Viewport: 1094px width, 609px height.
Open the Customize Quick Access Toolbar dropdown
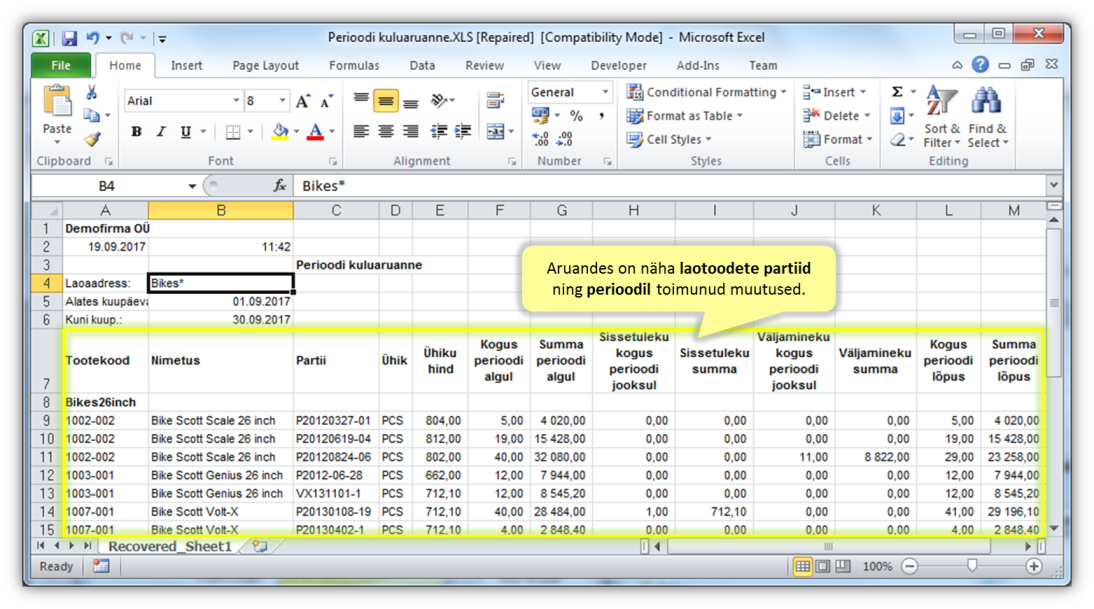[162, 39]
